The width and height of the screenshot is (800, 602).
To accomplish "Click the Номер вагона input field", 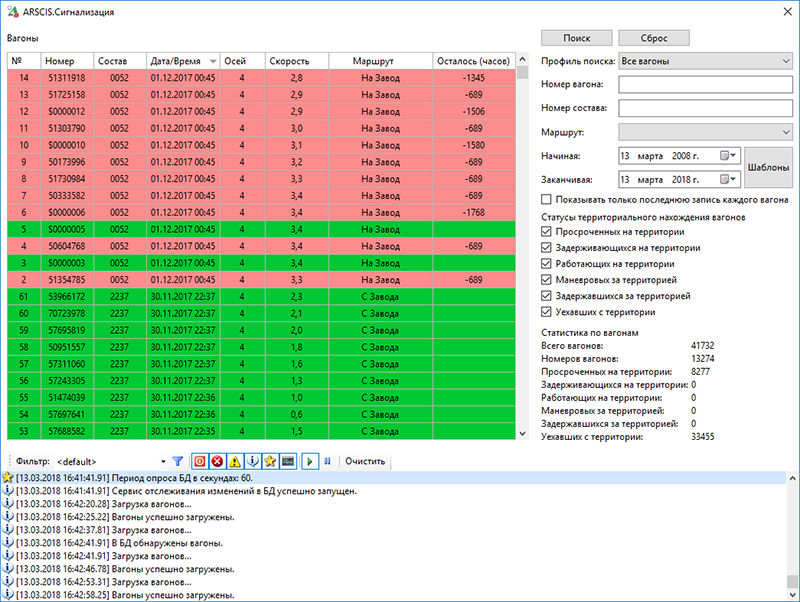I will (x=706, y=84).
